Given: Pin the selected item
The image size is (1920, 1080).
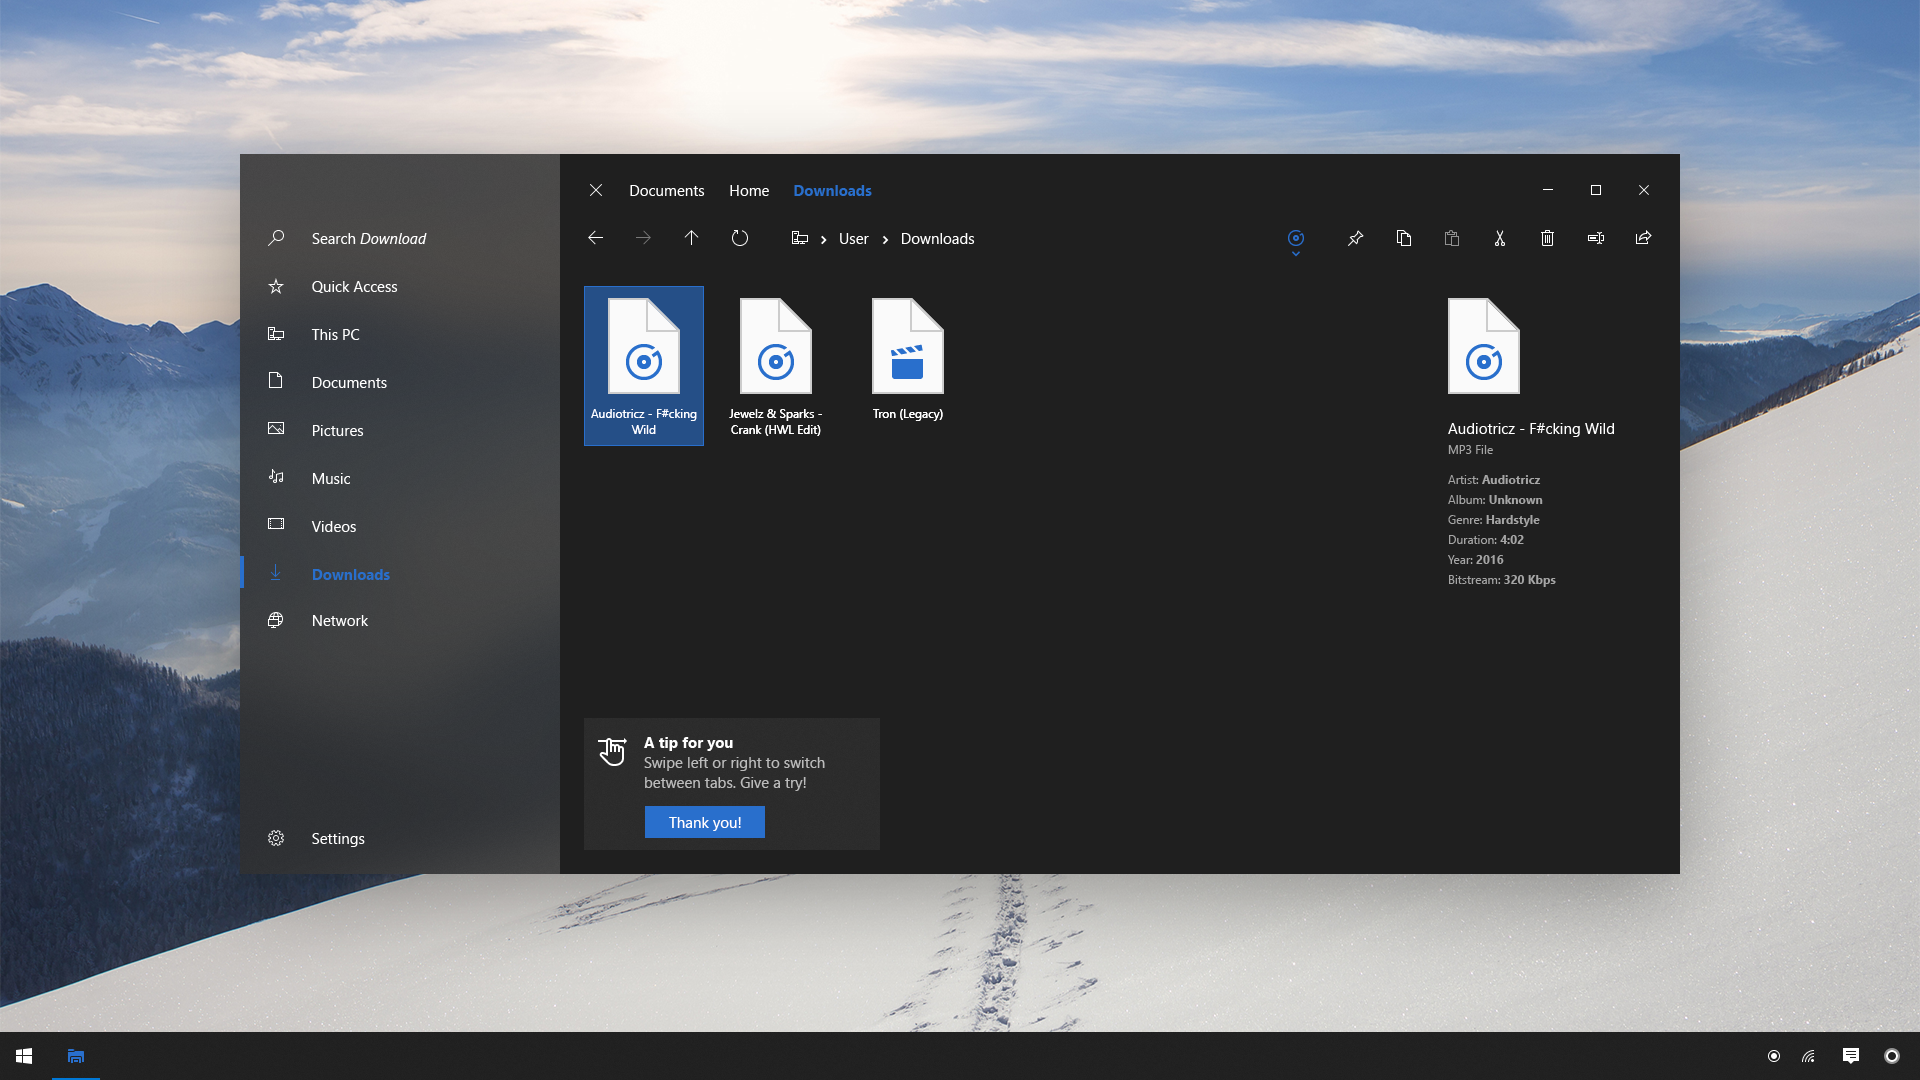Looking at the screenshot, I should tap(1355, 238).
